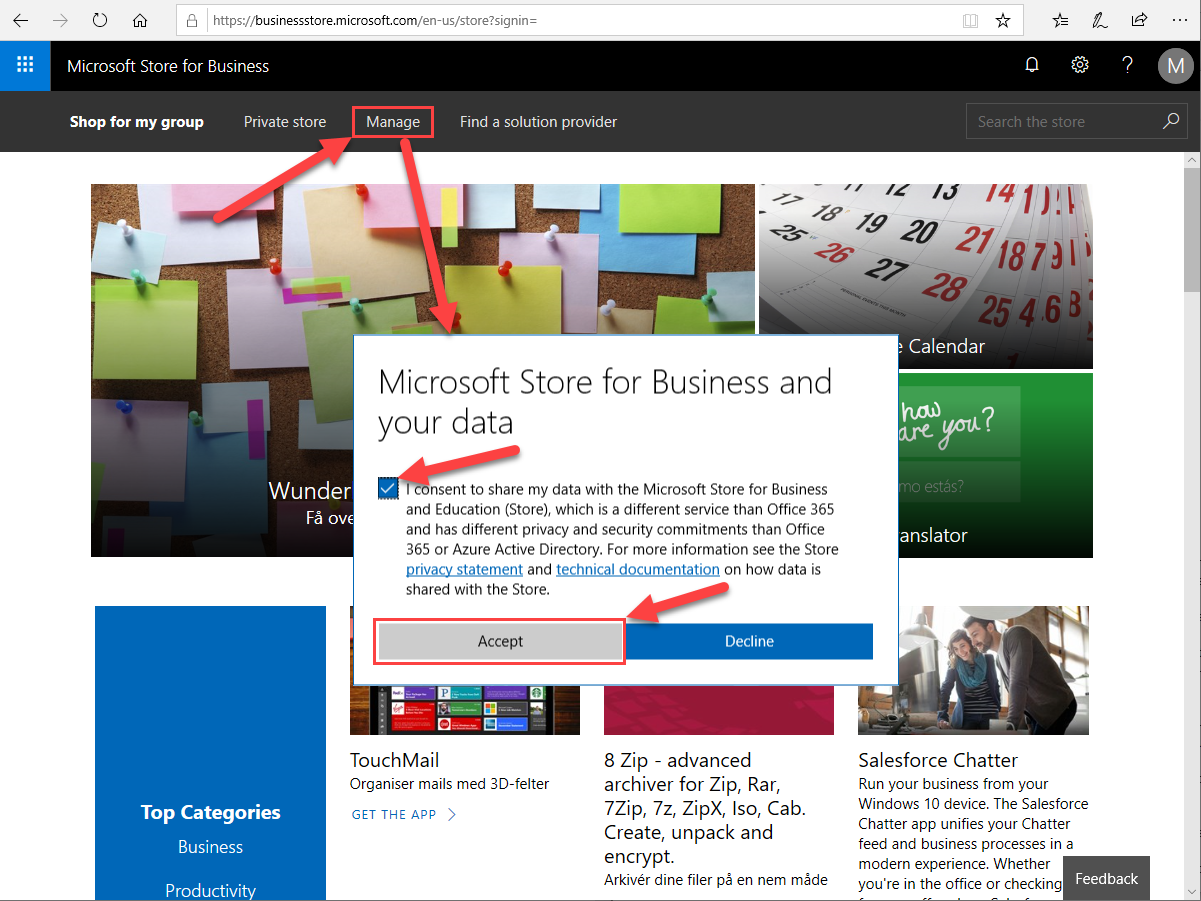The image size is (1201, 901).
Task: Open the account avatar marked M
Action: click(x=1175, y=66)
